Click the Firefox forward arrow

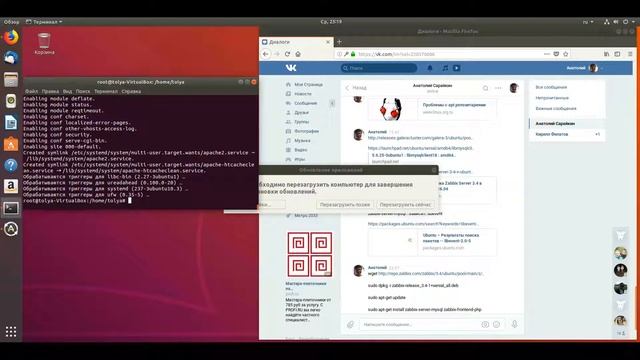click(x=277, y=54)
